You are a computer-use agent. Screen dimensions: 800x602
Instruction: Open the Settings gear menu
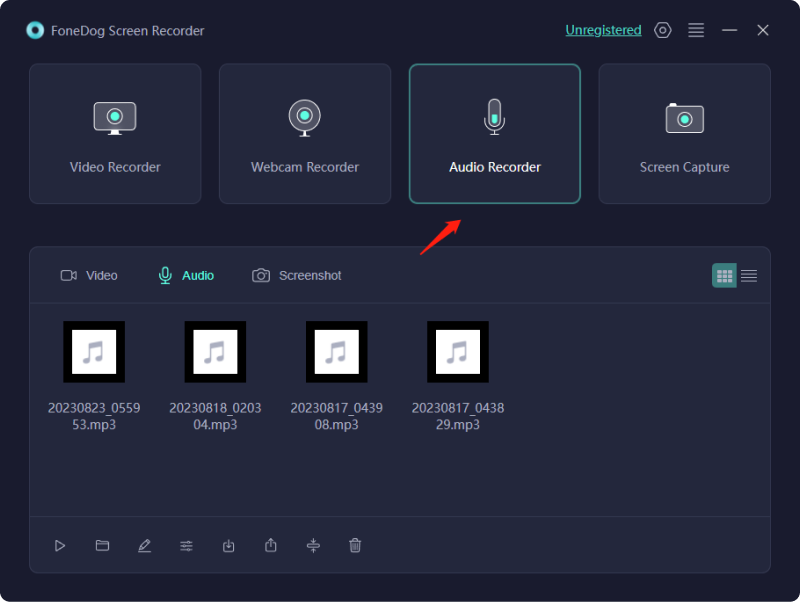pyautogui.click(x=662, y=30)
